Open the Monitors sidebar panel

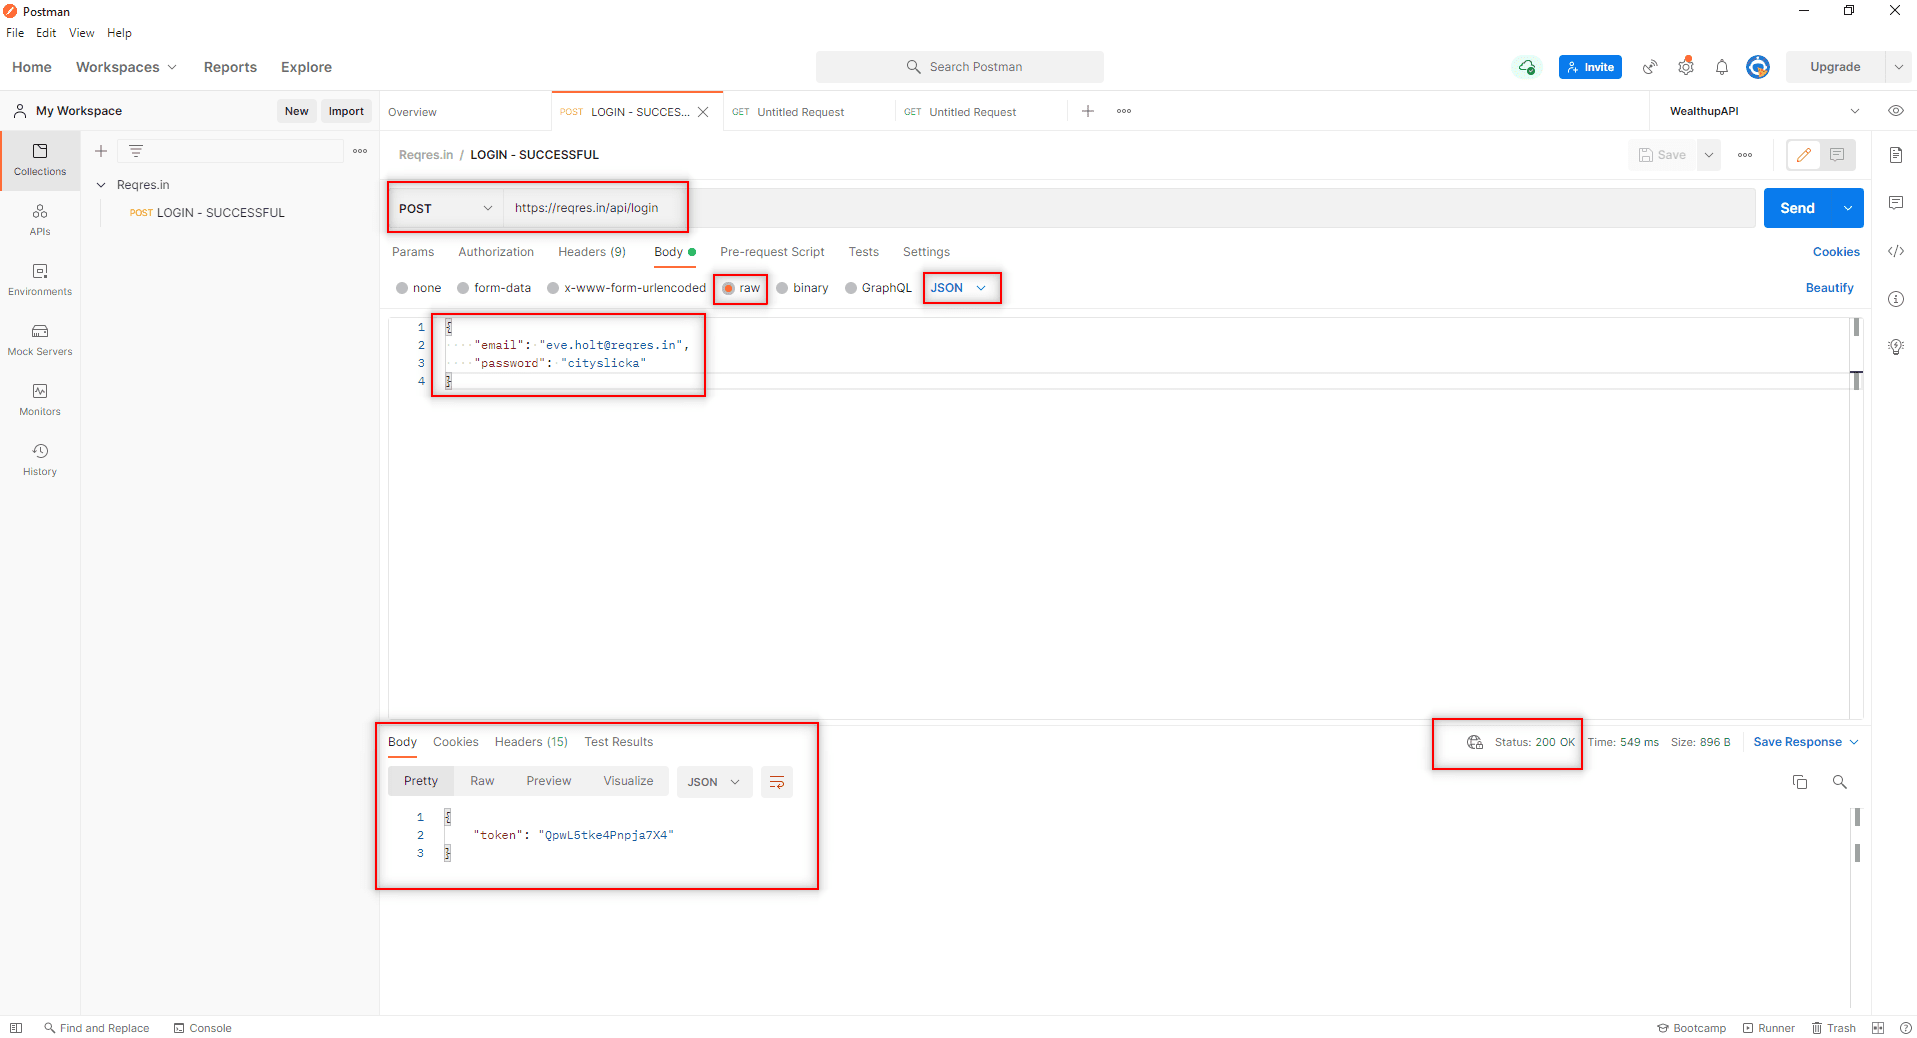pyautogui.click(x=39, y=400)
